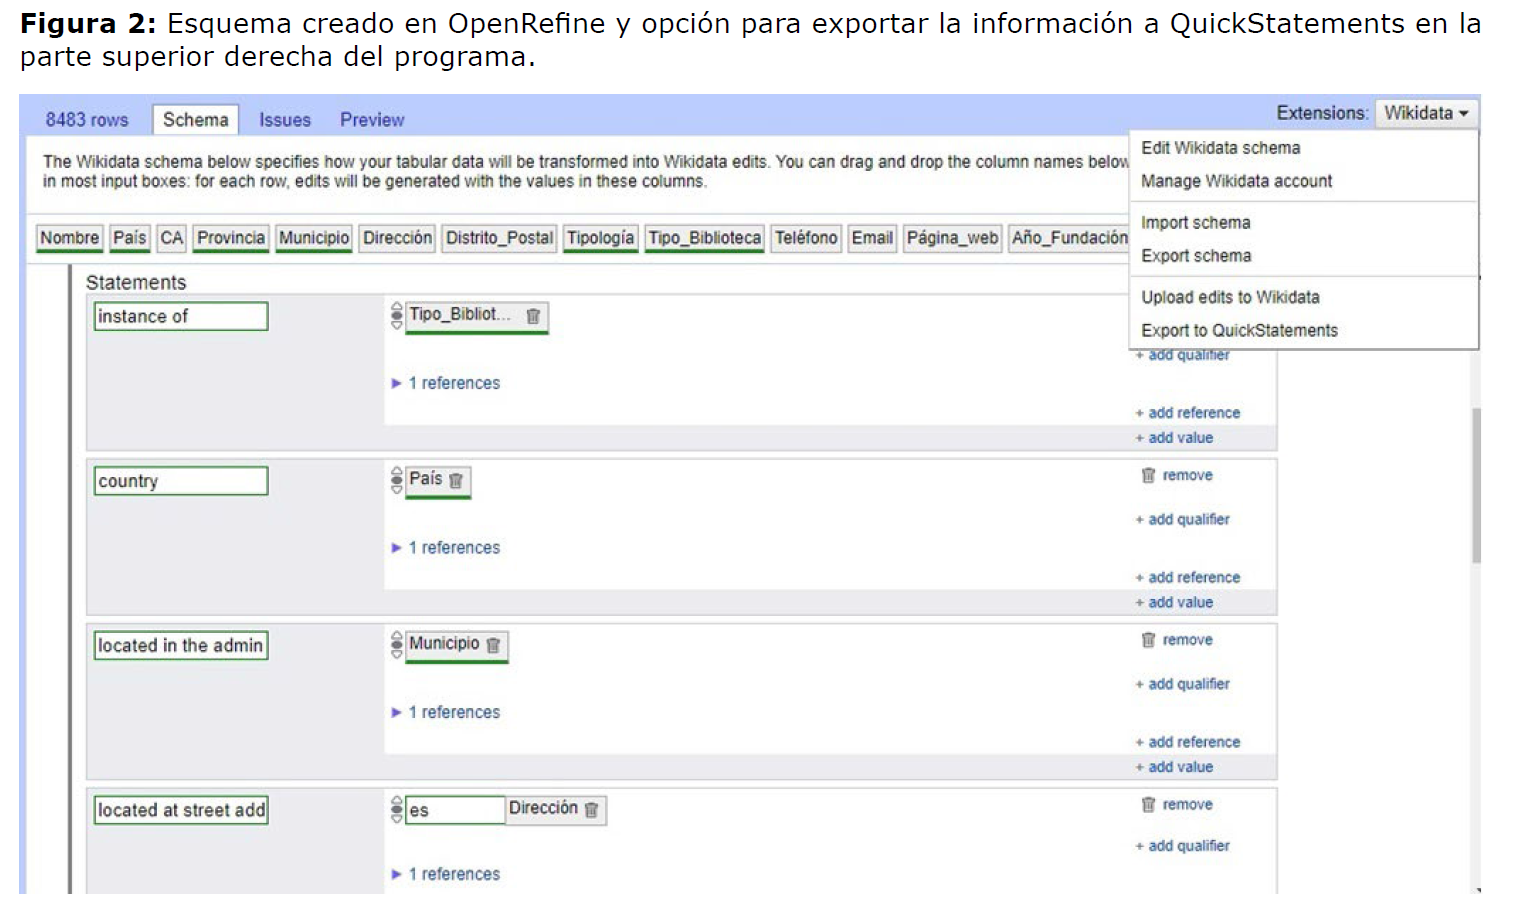Click the Nombre column tag
Viewport: 1527px width, 918px height.
click(70, 238)
